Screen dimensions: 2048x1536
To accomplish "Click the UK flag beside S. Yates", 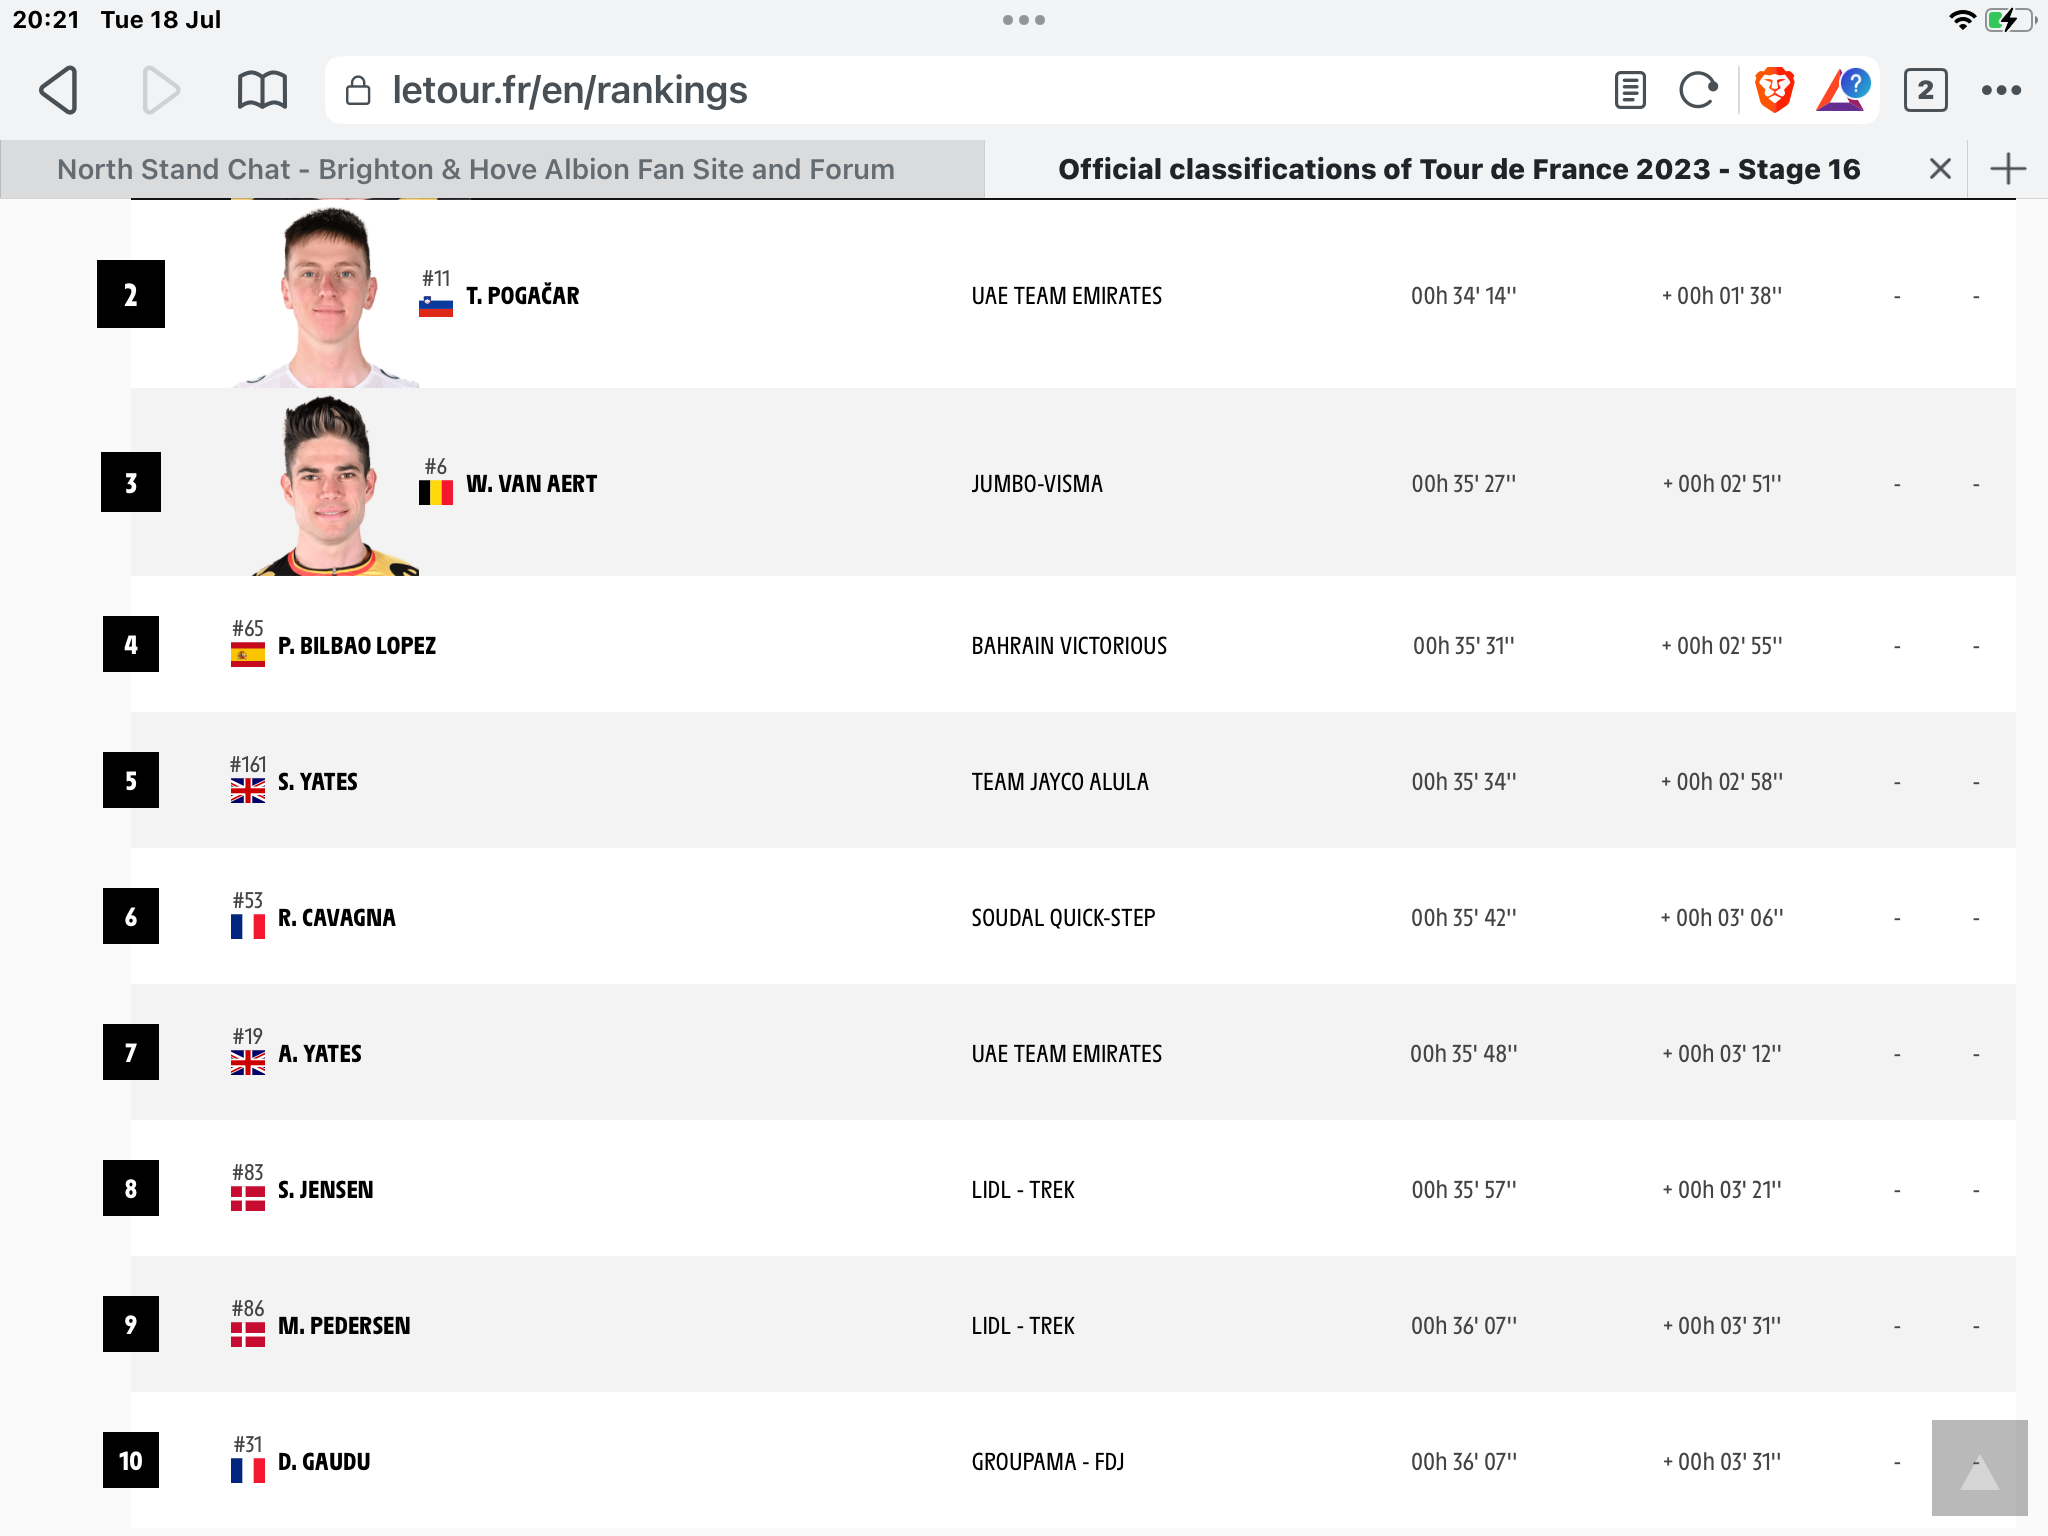I will (x=247, y=791).
